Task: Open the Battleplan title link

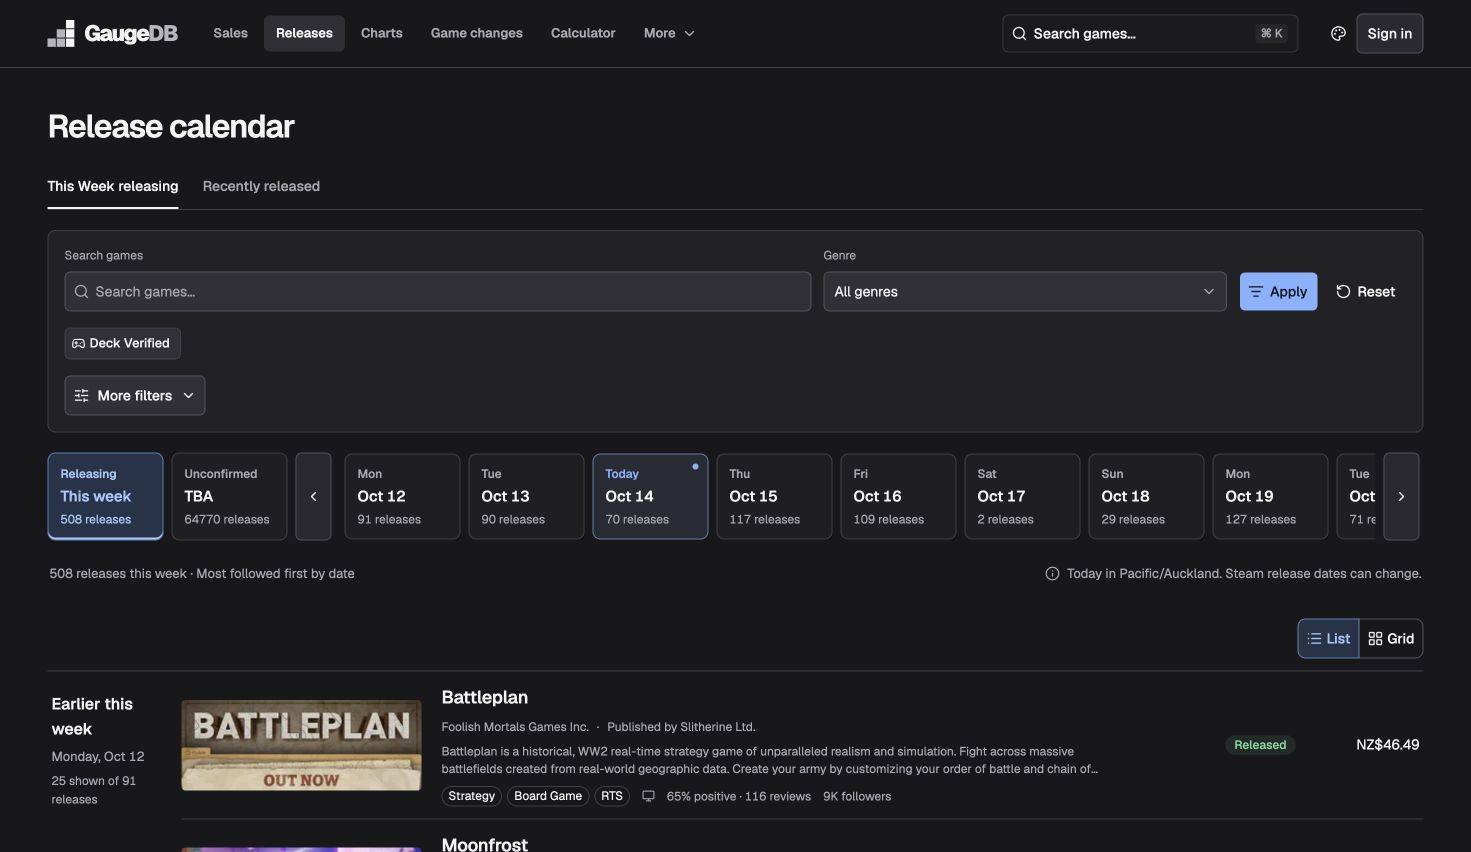Action: click(485, 697)
